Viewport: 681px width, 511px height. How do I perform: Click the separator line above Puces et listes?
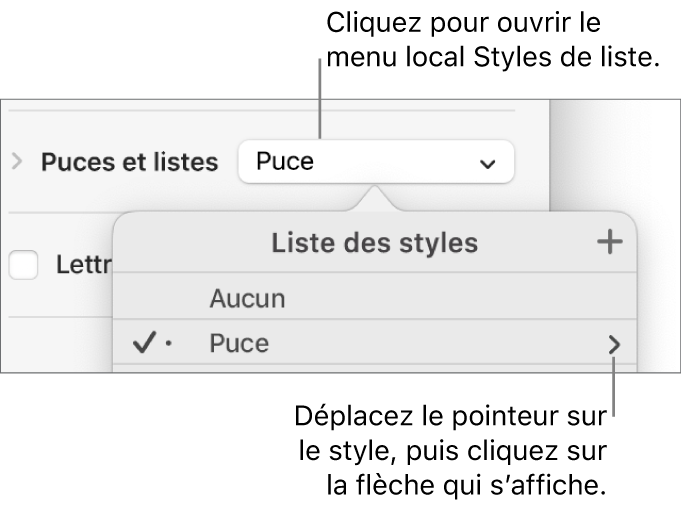coord(260,110)
